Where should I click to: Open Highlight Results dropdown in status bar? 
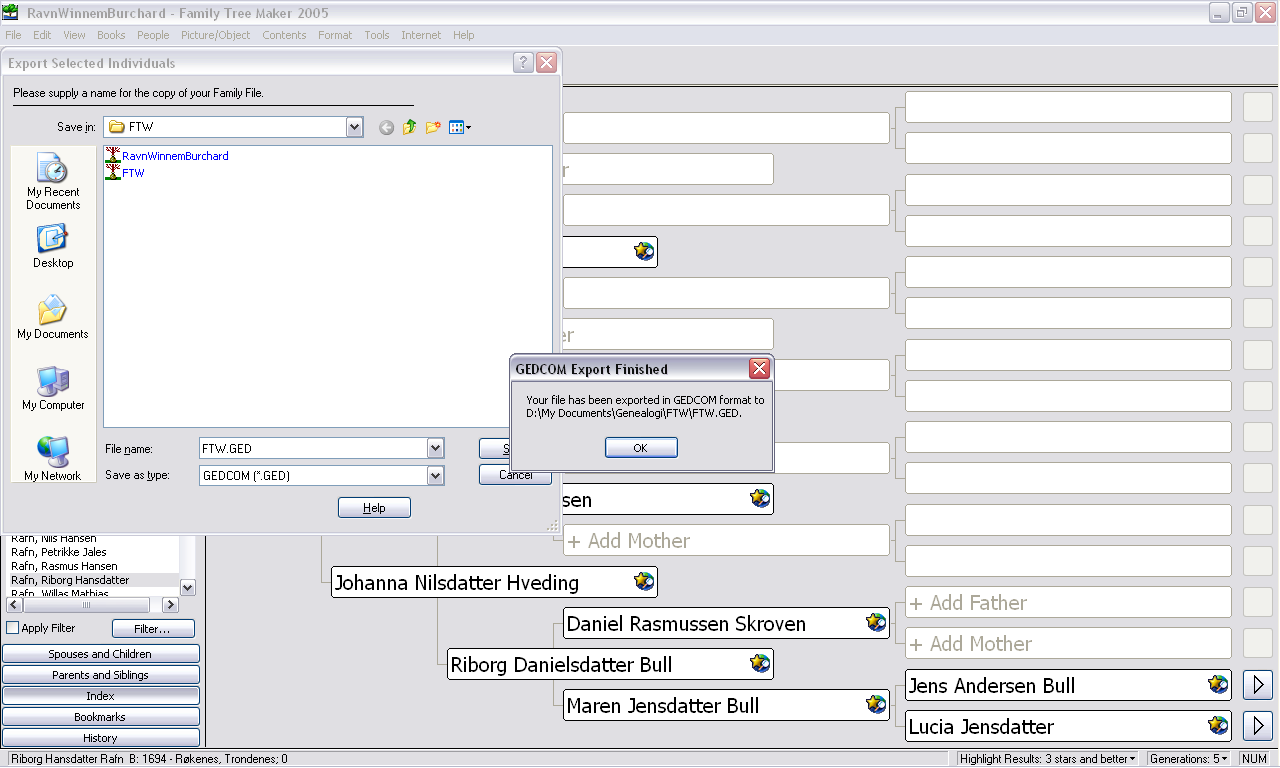click(x=1048, y=759)
